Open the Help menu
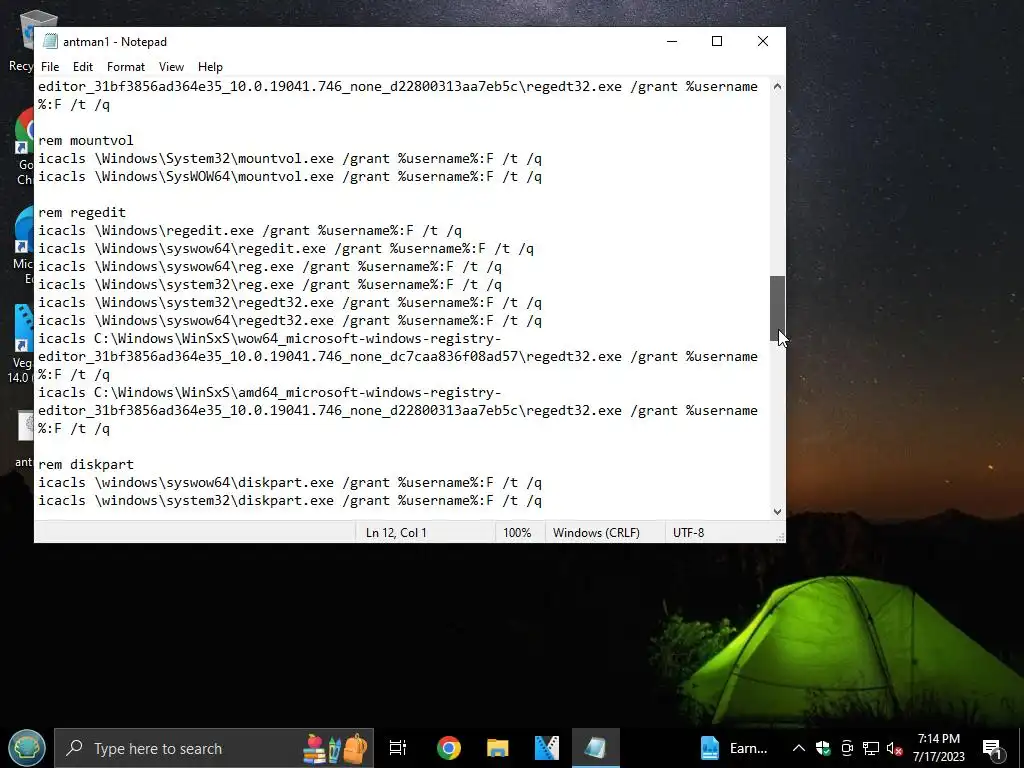 click(x=210, y=67)
